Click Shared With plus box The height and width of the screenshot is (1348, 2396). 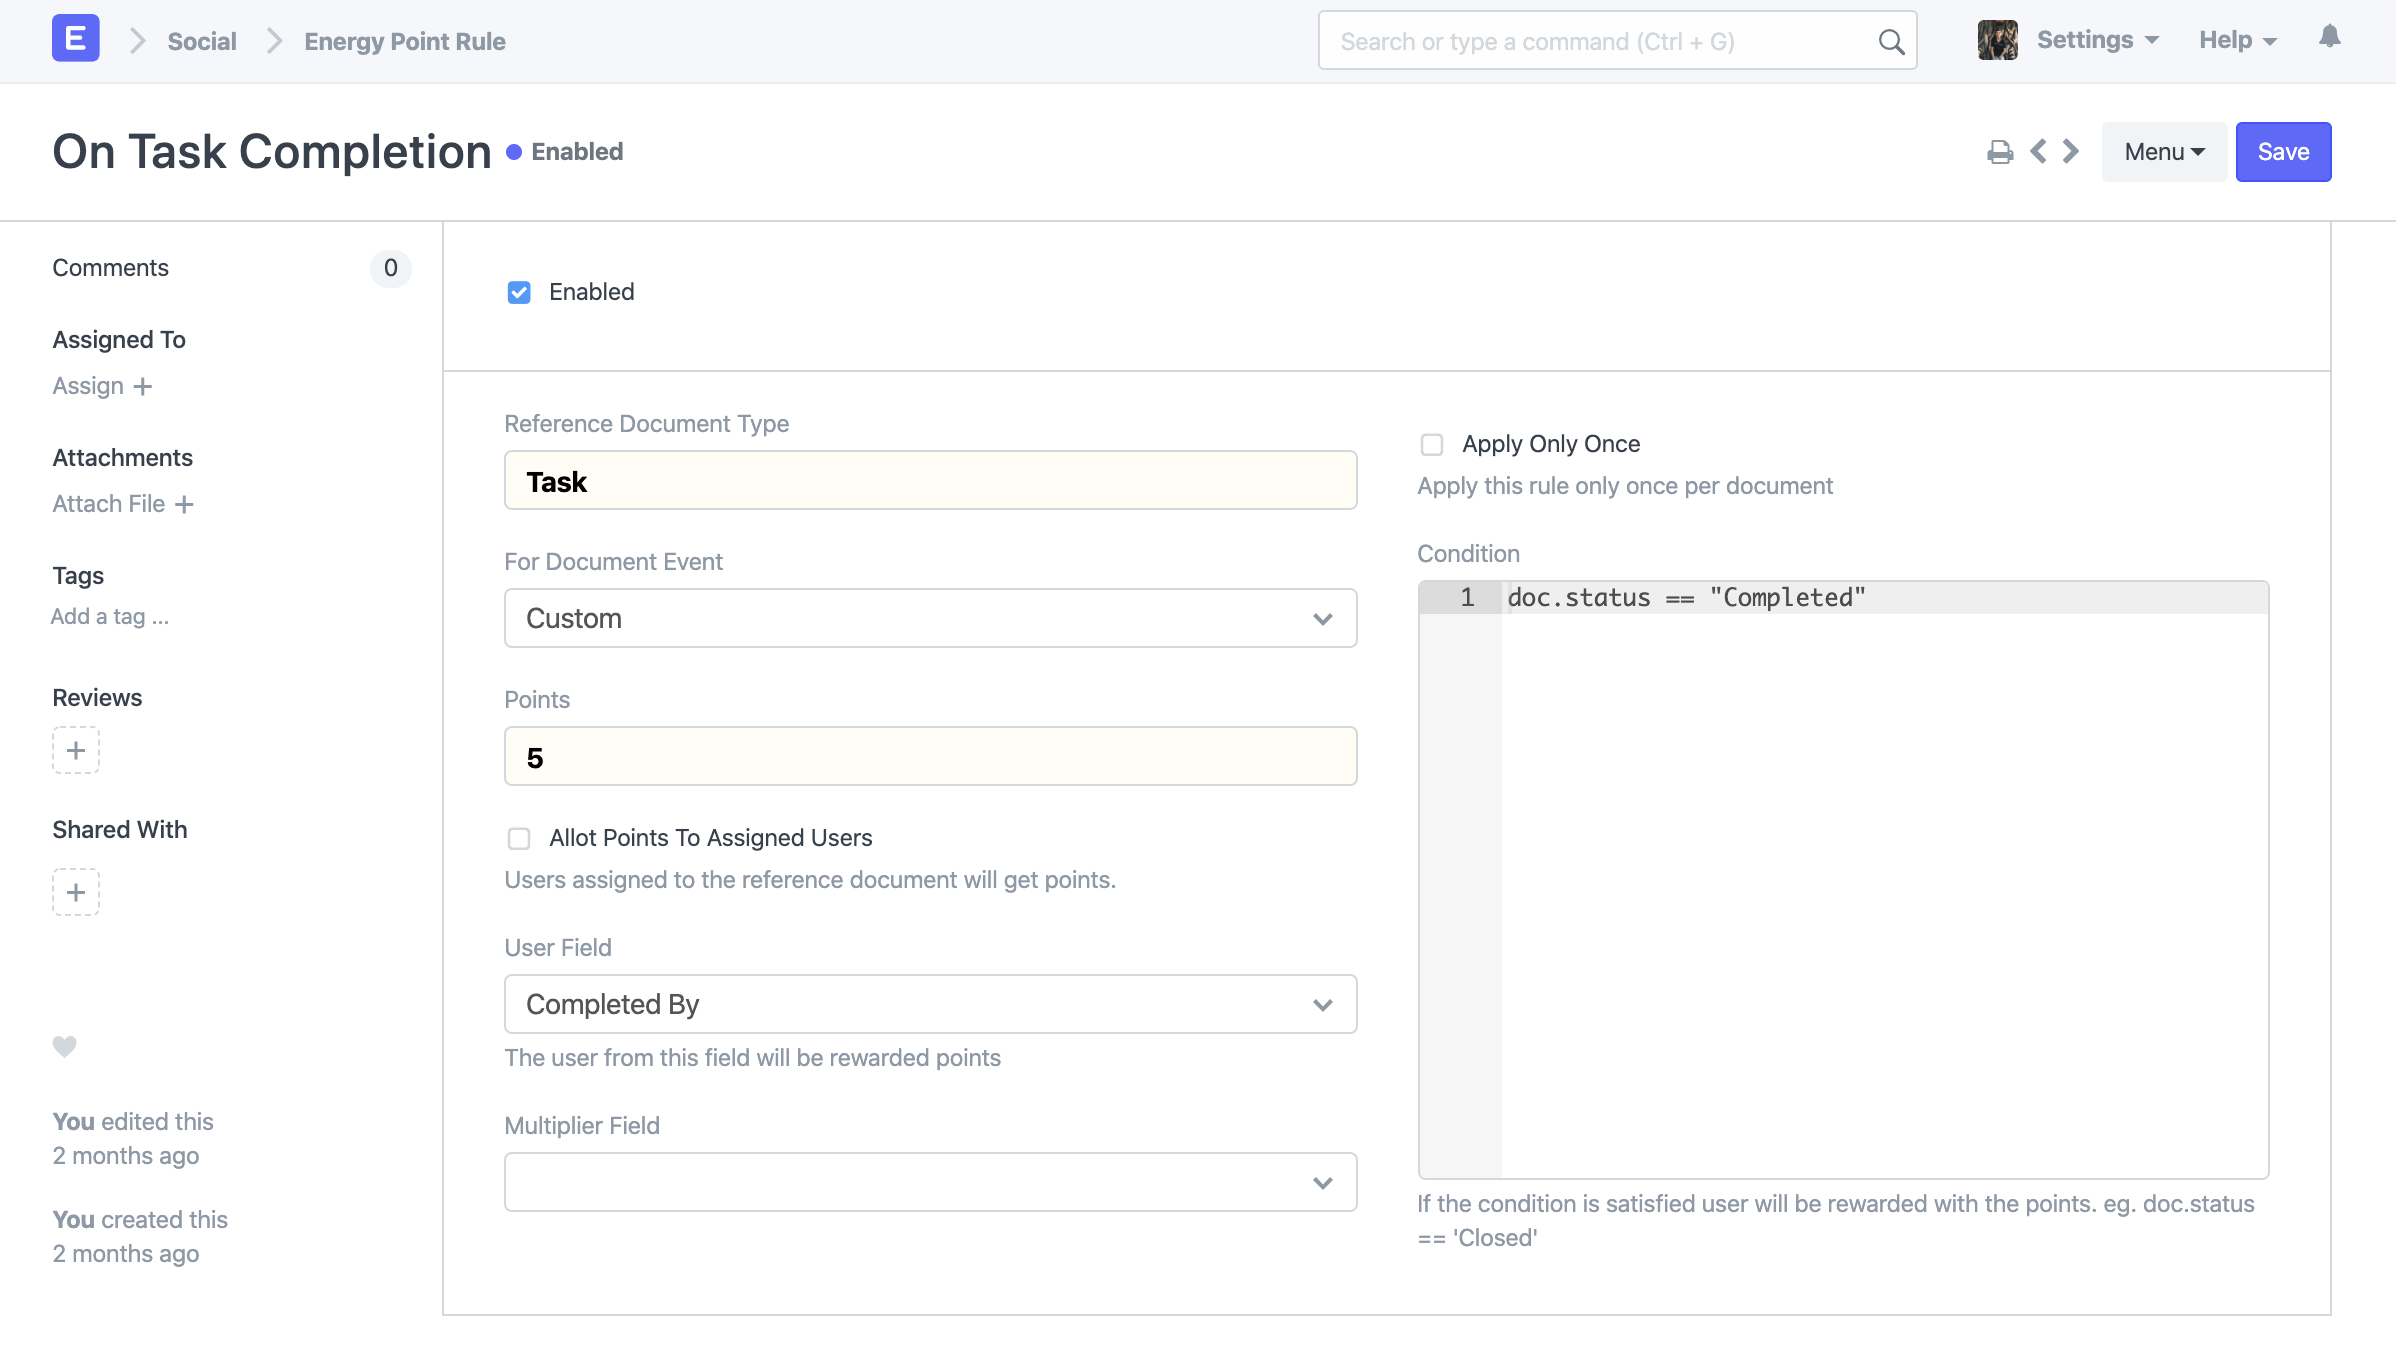(x=76, y=892)
